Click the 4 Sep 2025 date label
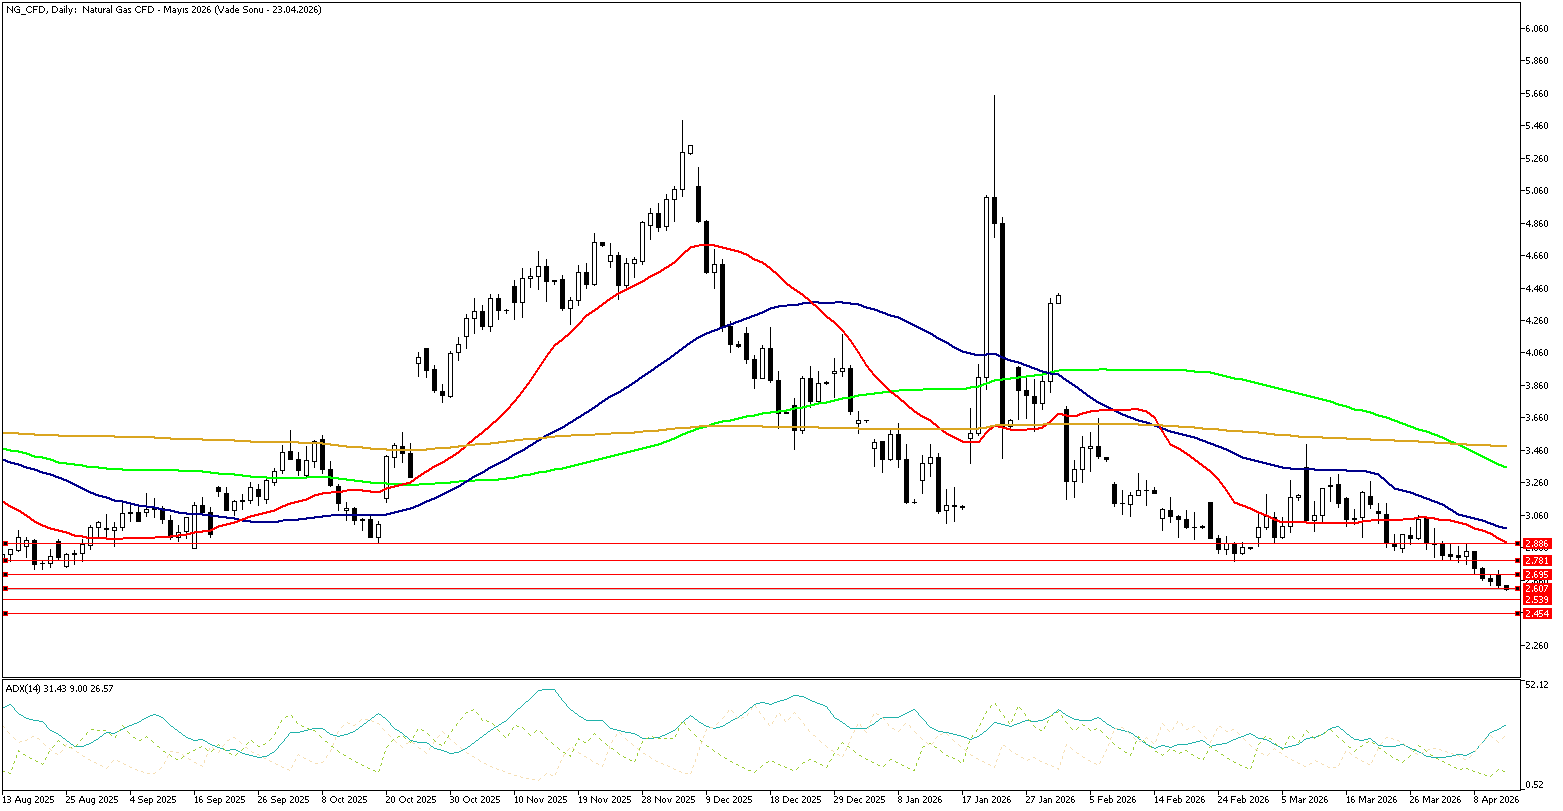The width and height of the screenshot is (1563, 811). (153, 800)
